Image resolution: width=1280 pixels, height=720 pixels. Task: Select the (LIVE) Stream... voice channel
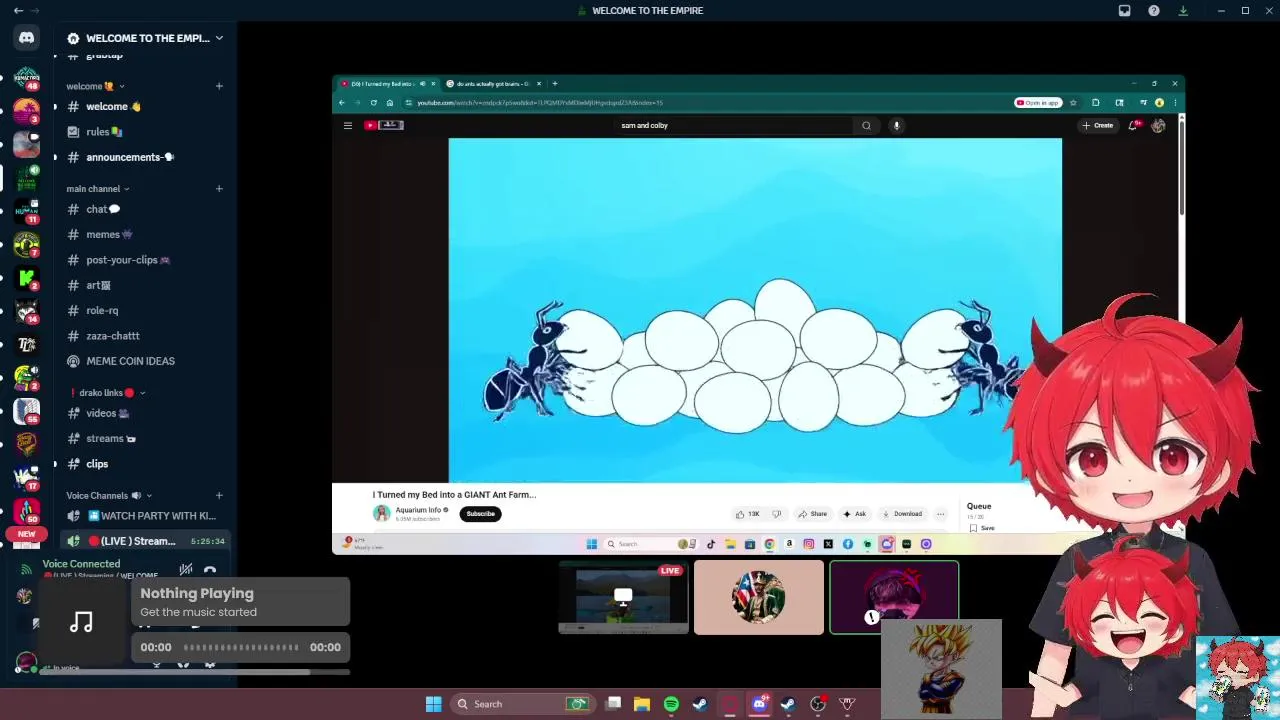(145, 541)
